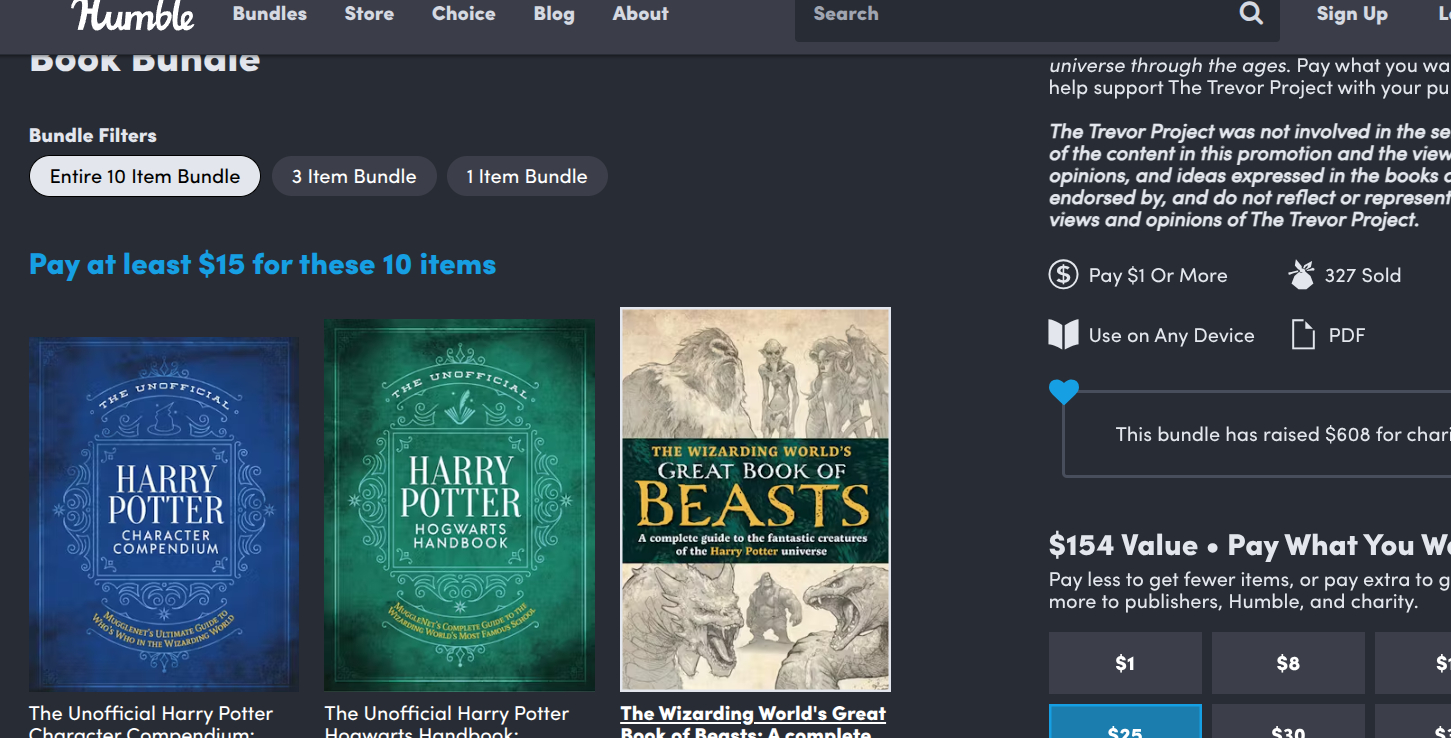Viewport: 1451px width, 738px height.
Task: Click the blue heart charity icon
Action: (x=1064, y=392)
